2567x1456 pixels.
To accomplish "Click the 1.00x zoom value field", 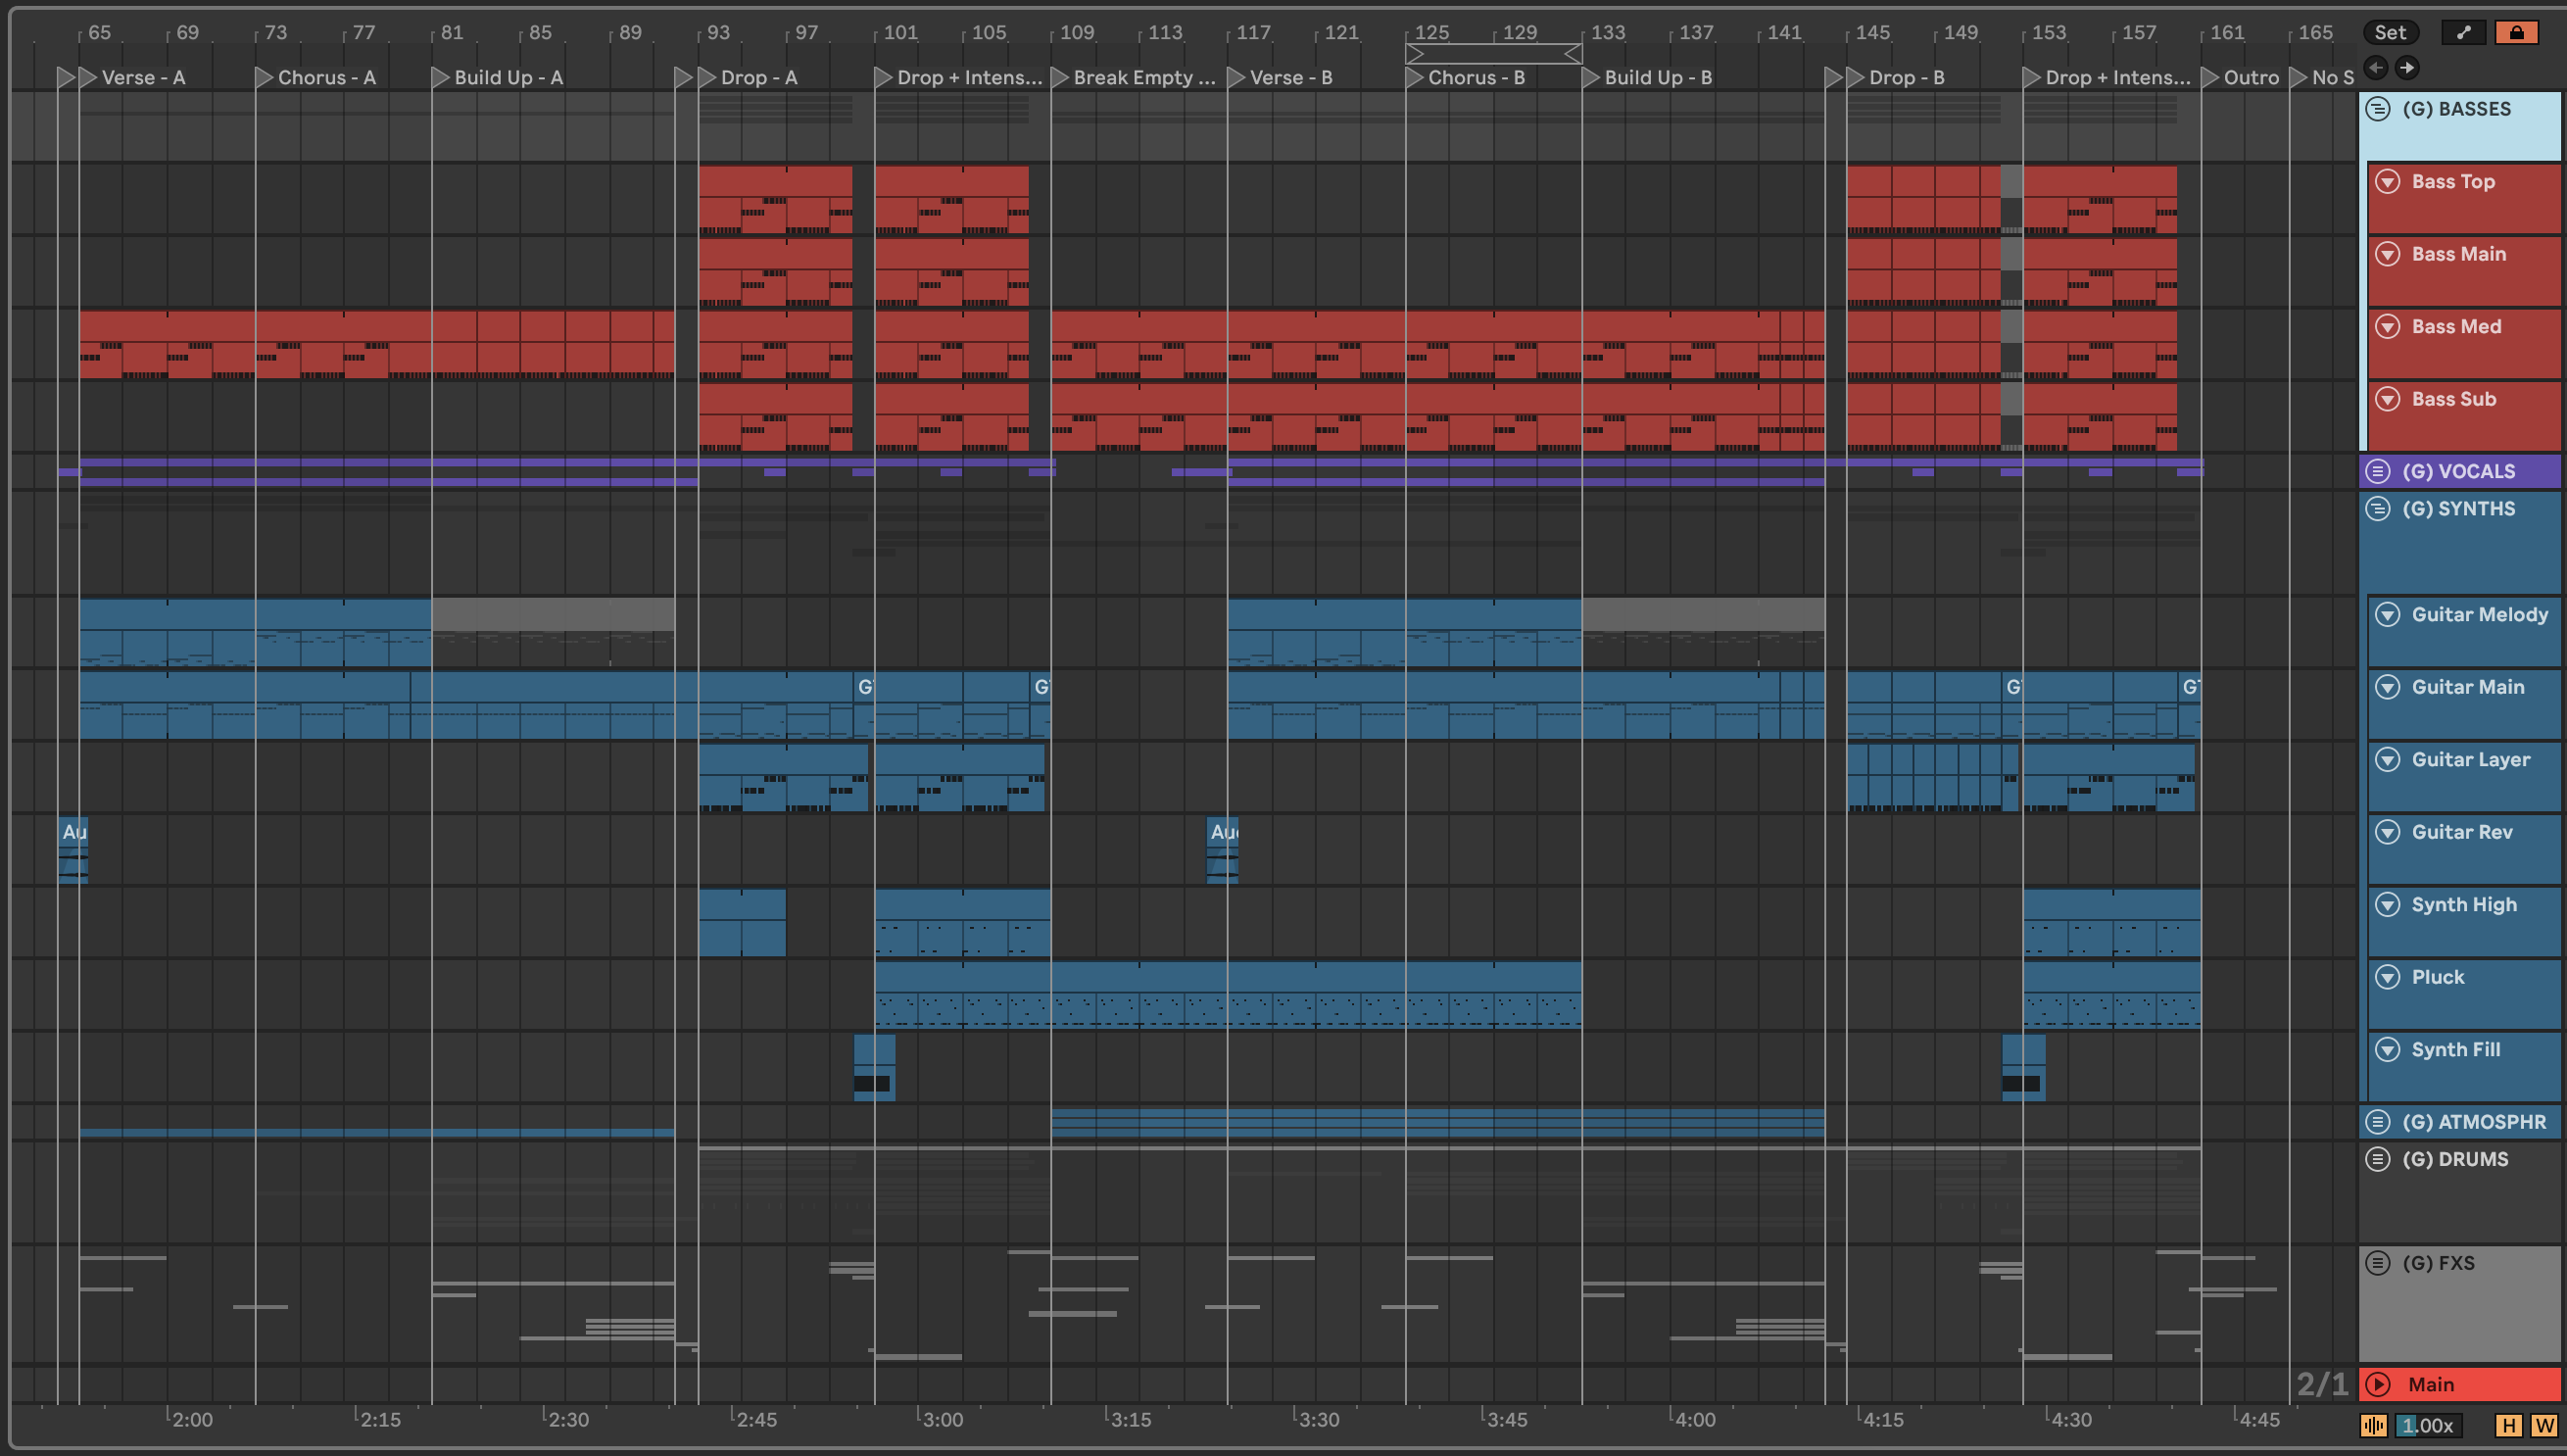I will pos(2427,1426).
